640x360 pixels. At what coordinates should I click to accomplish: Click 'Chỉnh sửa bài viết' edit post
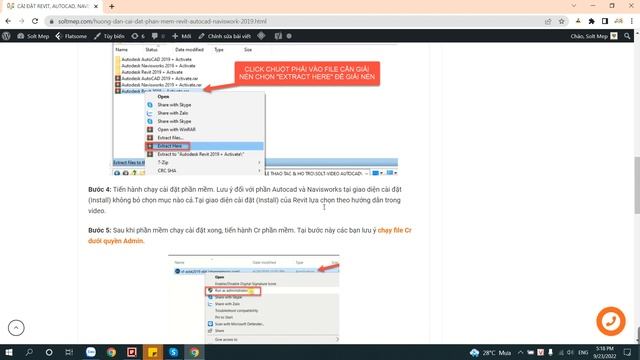click(x=224, y=36)
